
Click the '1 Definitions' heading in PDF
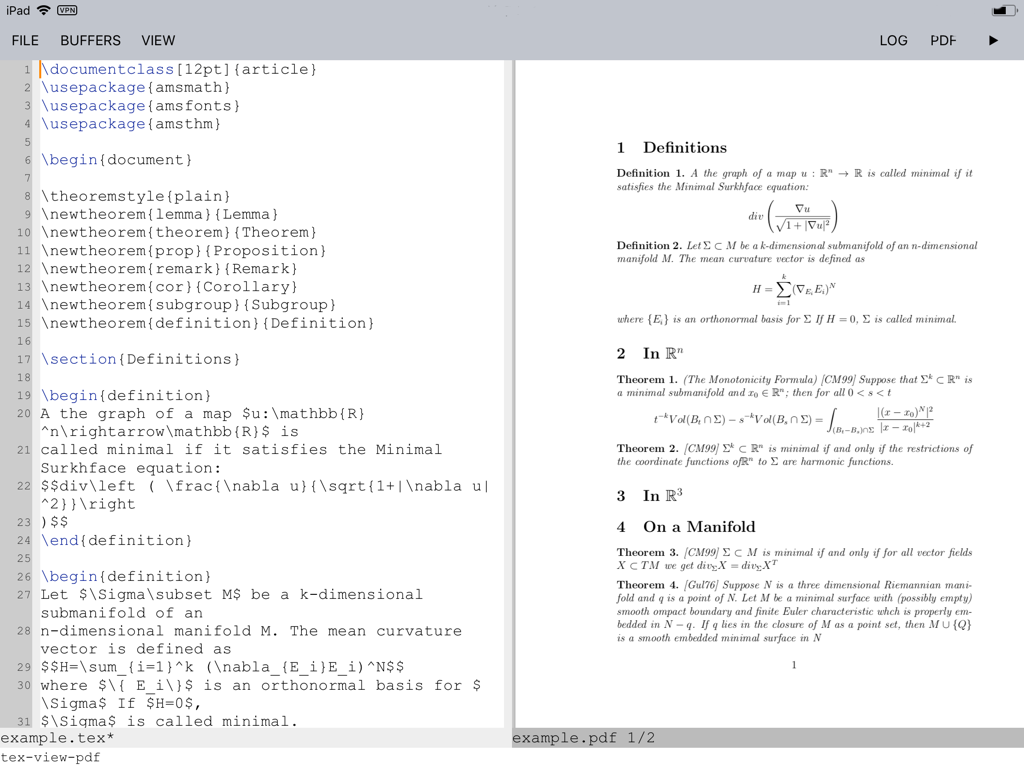pos(671,148)
